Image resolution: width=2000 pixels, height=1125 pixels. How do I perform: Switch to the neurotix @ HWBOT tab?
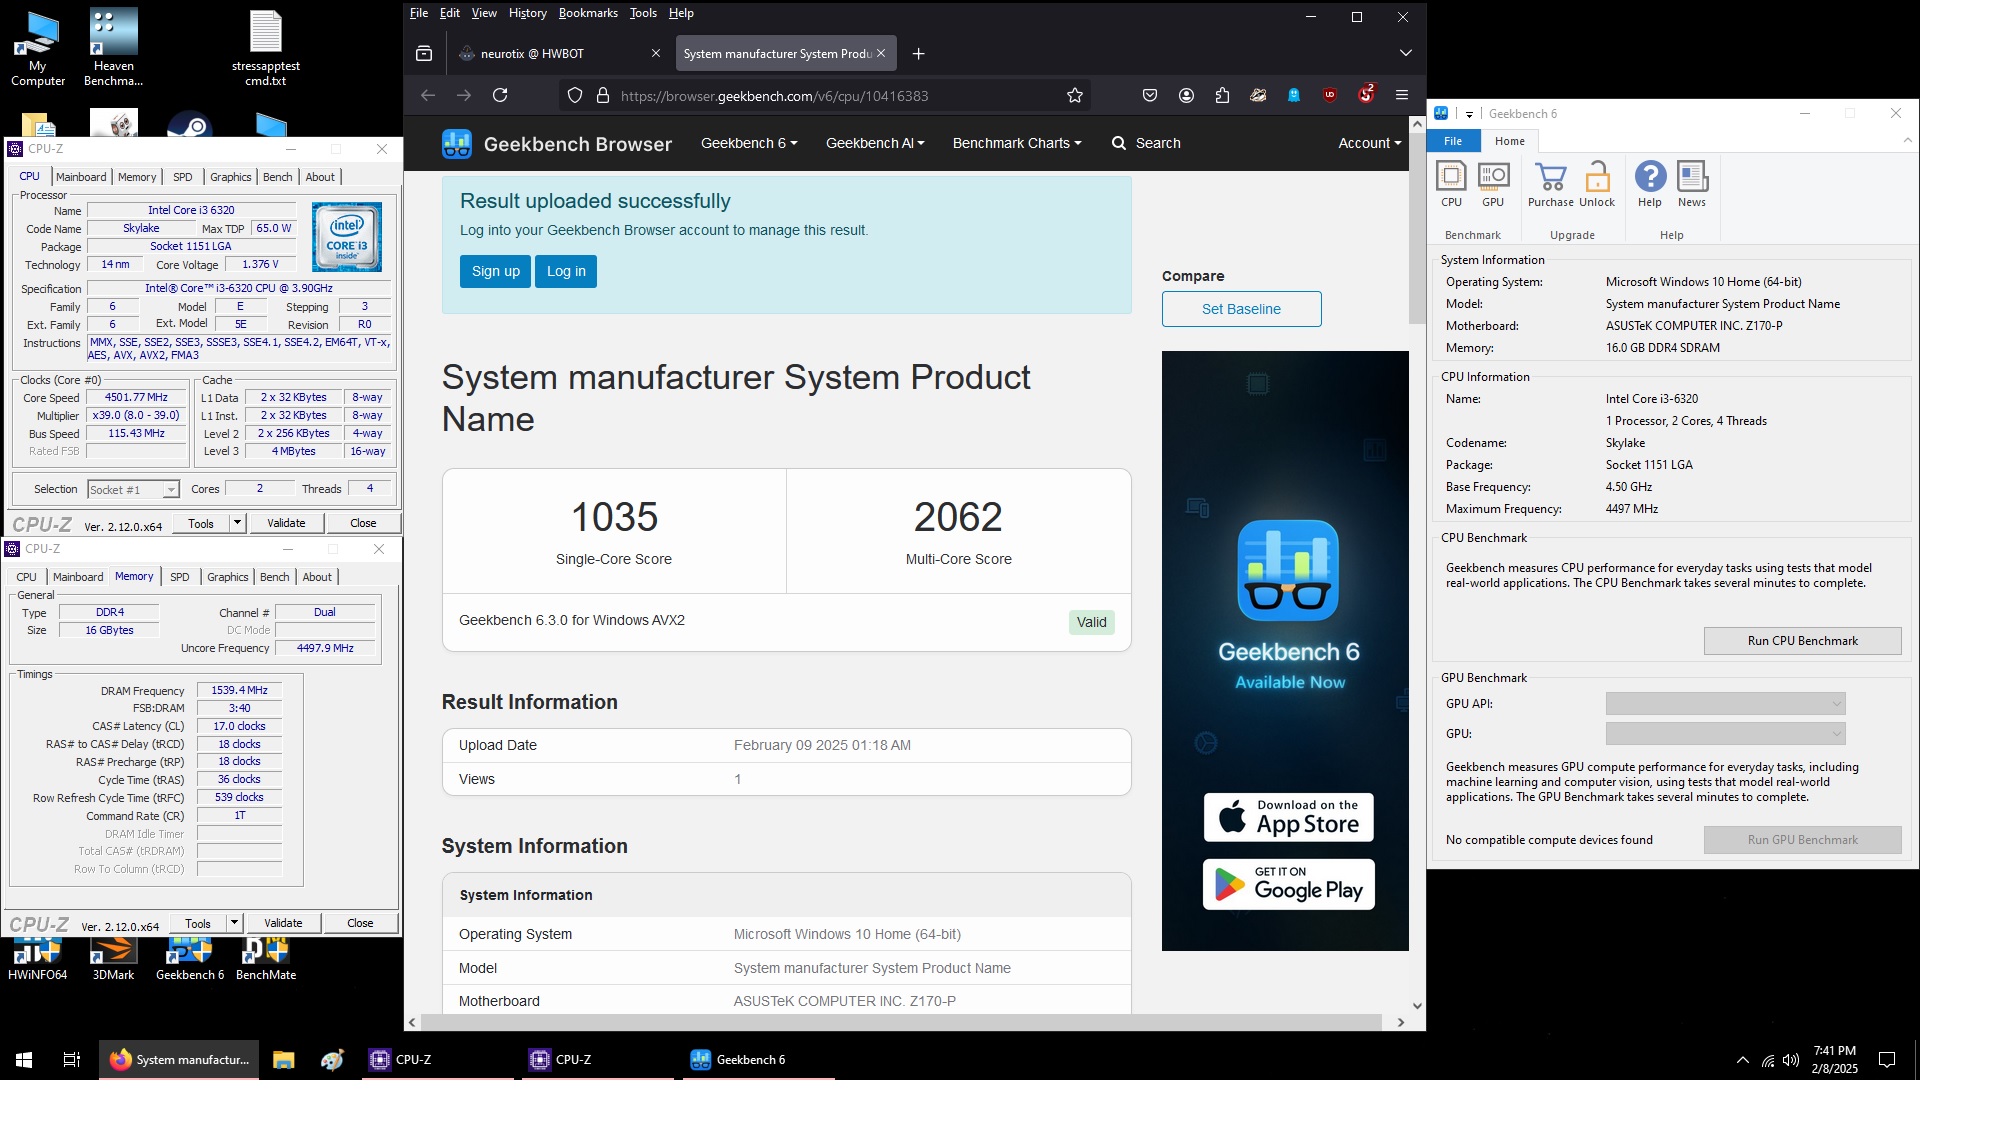[x=559, y=53]
